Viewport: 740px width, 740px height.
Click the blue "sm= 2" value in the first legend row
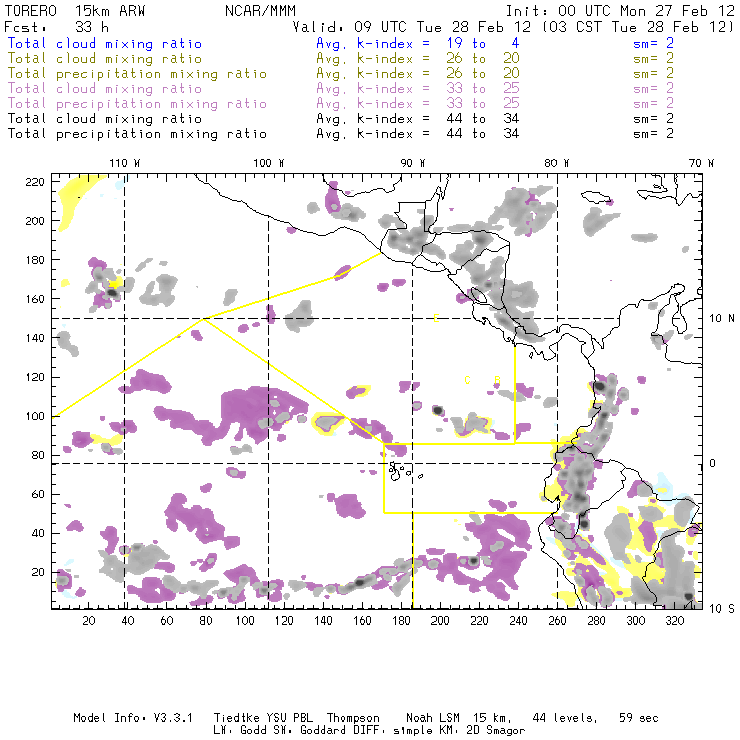click(653, 43)
